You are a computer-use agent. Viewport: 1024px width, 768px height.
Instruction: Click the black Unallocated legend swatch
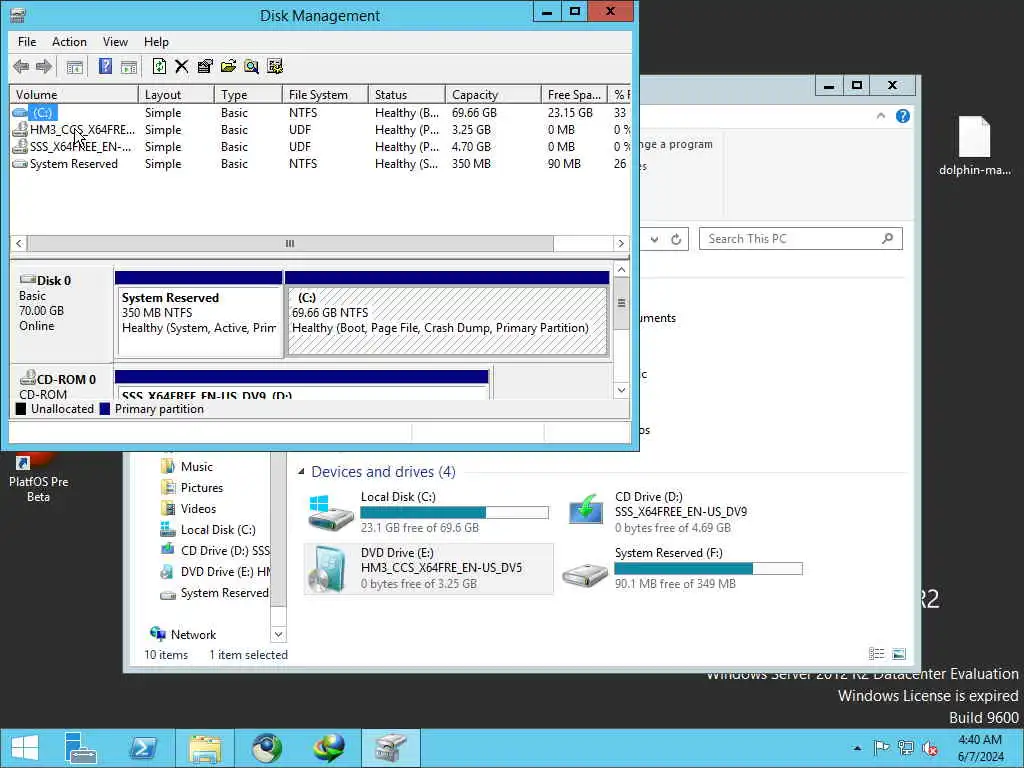(21, 409)
